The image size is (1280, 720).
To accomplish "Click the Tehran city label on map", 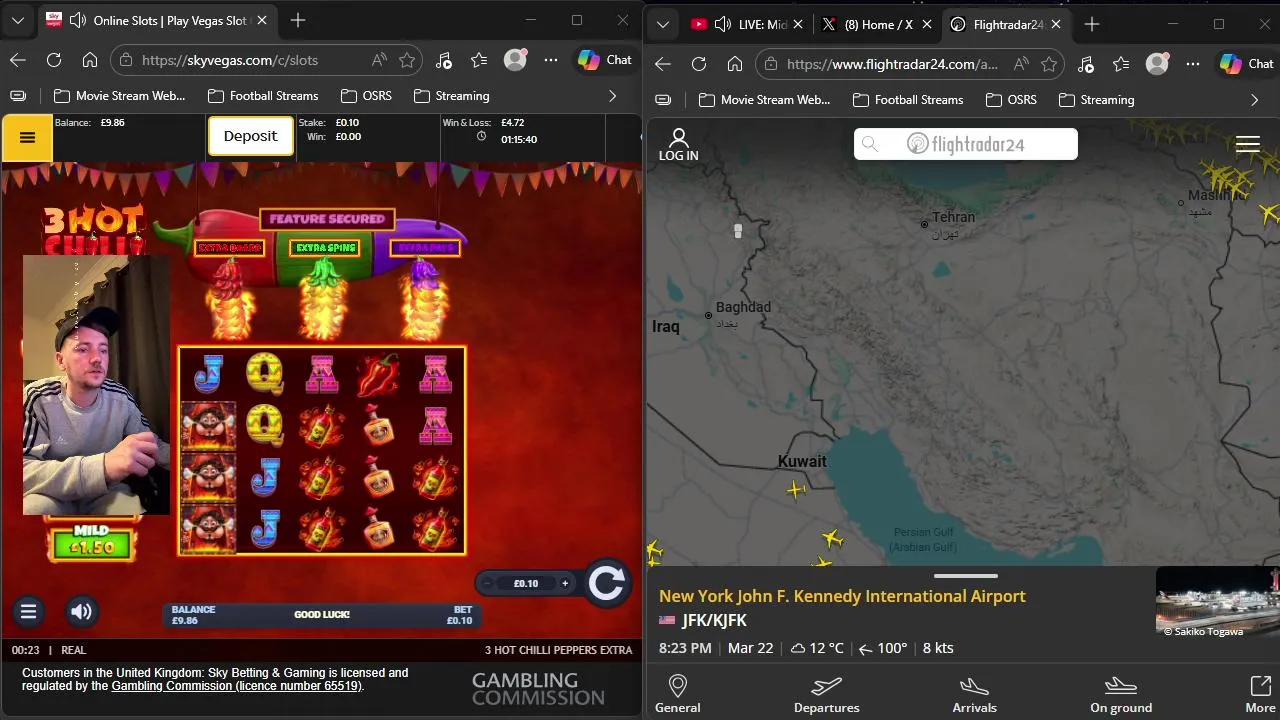I will tap(953, 217).
